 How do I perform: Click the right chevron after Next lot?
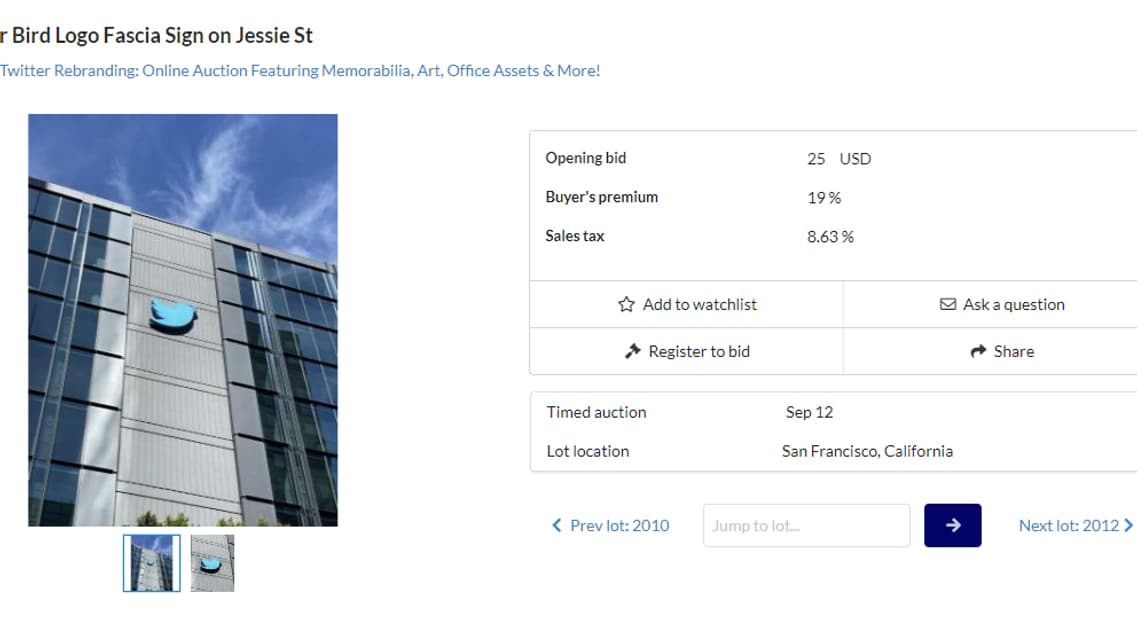pyautogui.click(x=1128, y=525)
